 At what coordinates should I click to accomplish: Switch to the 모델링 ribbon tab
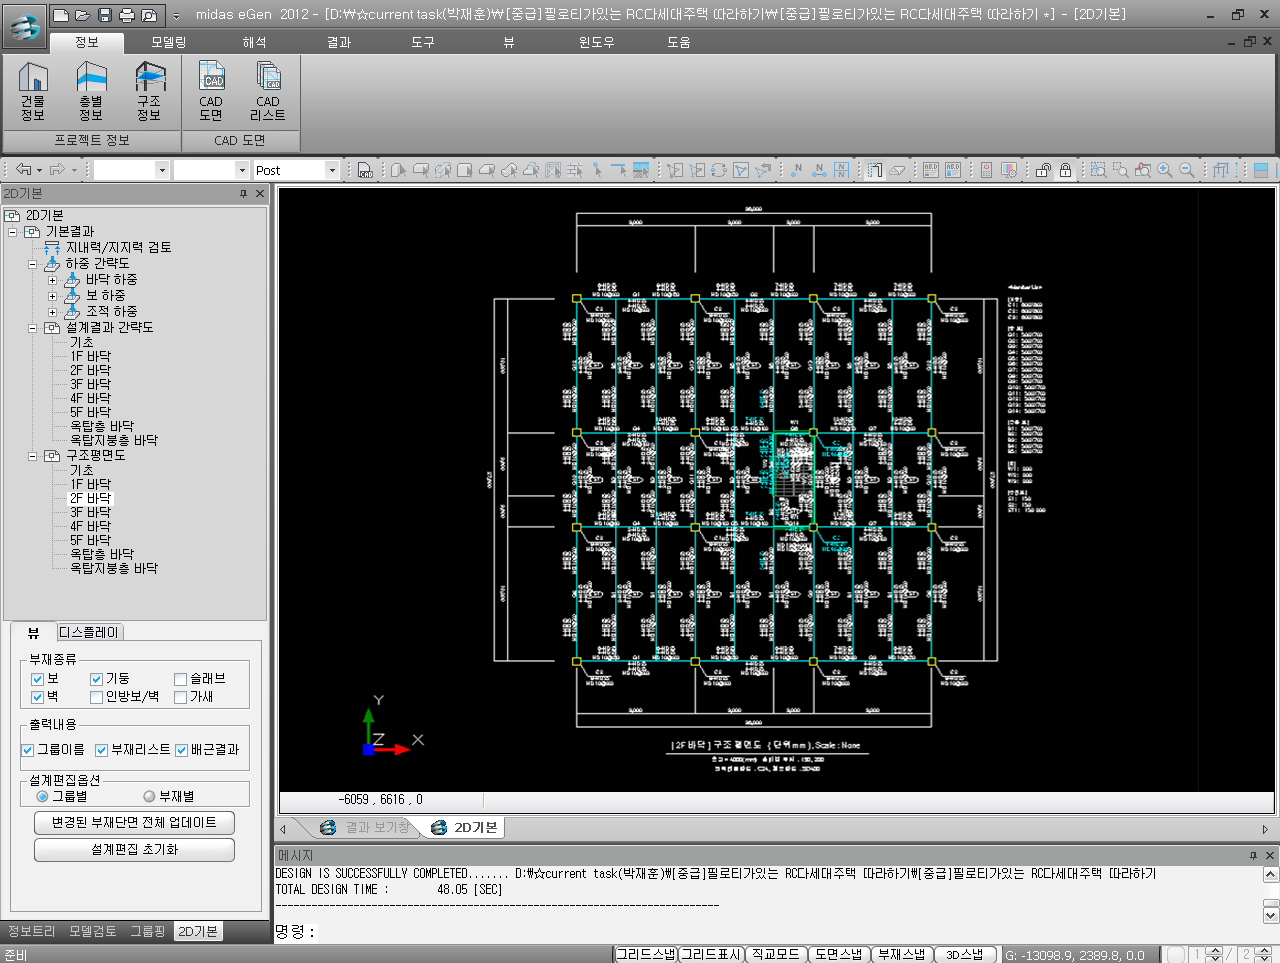[168, 42]
